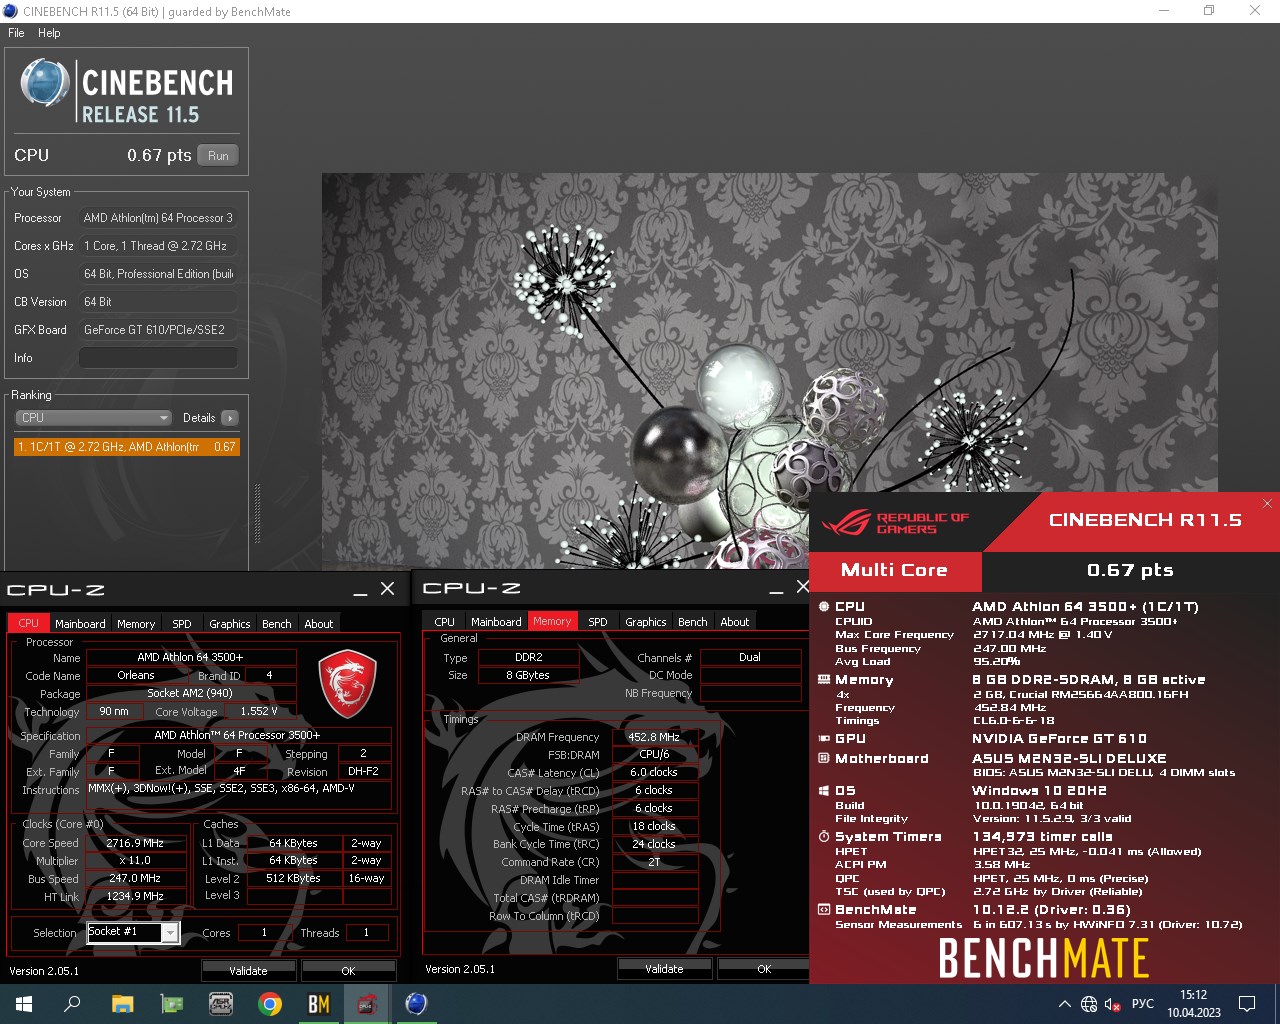Open the Ranking CPU dropdown

[x=93, y=418]
